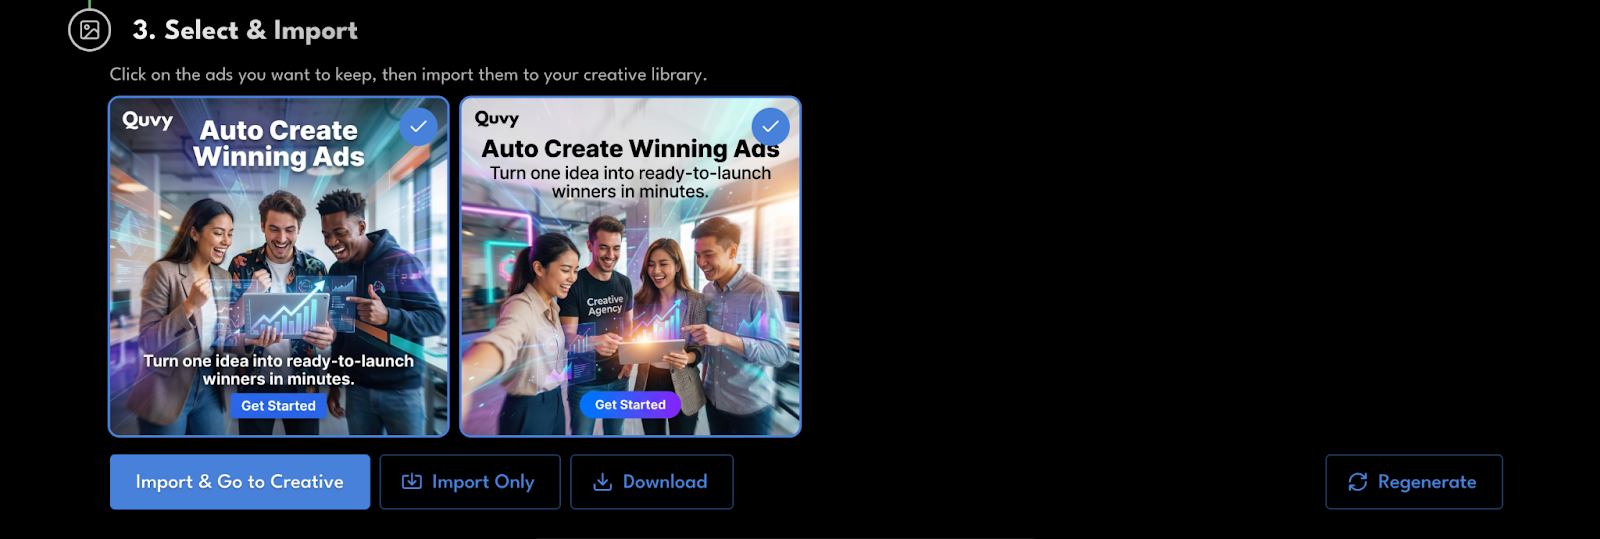Click the Quvy logo on the first ad
1600x539 pixels.
point(147,120)
